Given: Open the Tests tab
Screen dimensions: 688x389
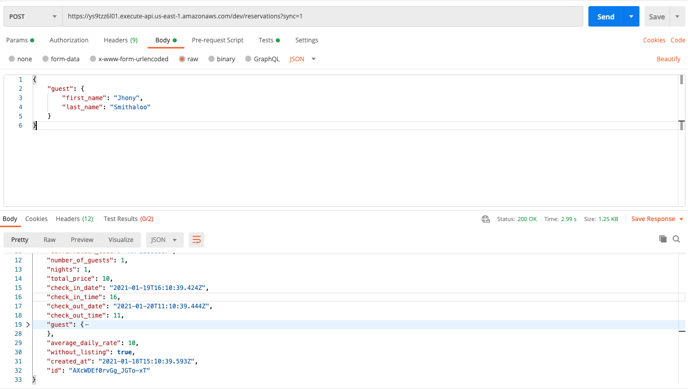Looking at the screenshot, I should [x=269, y=40].
